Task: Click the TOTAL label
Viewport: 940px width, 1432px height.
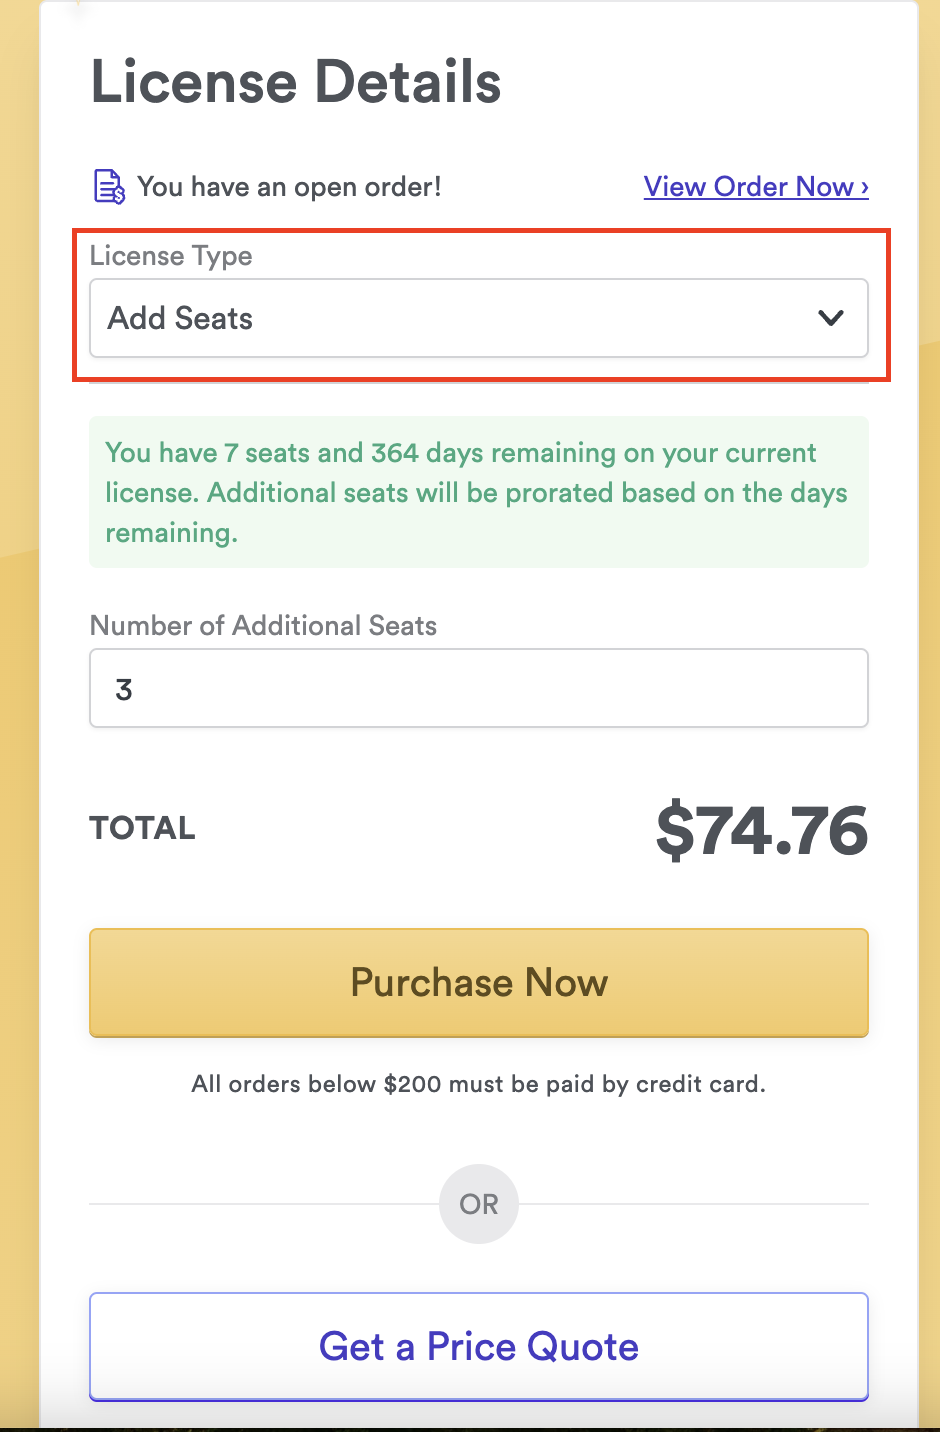Action: [x=142, y=828]
